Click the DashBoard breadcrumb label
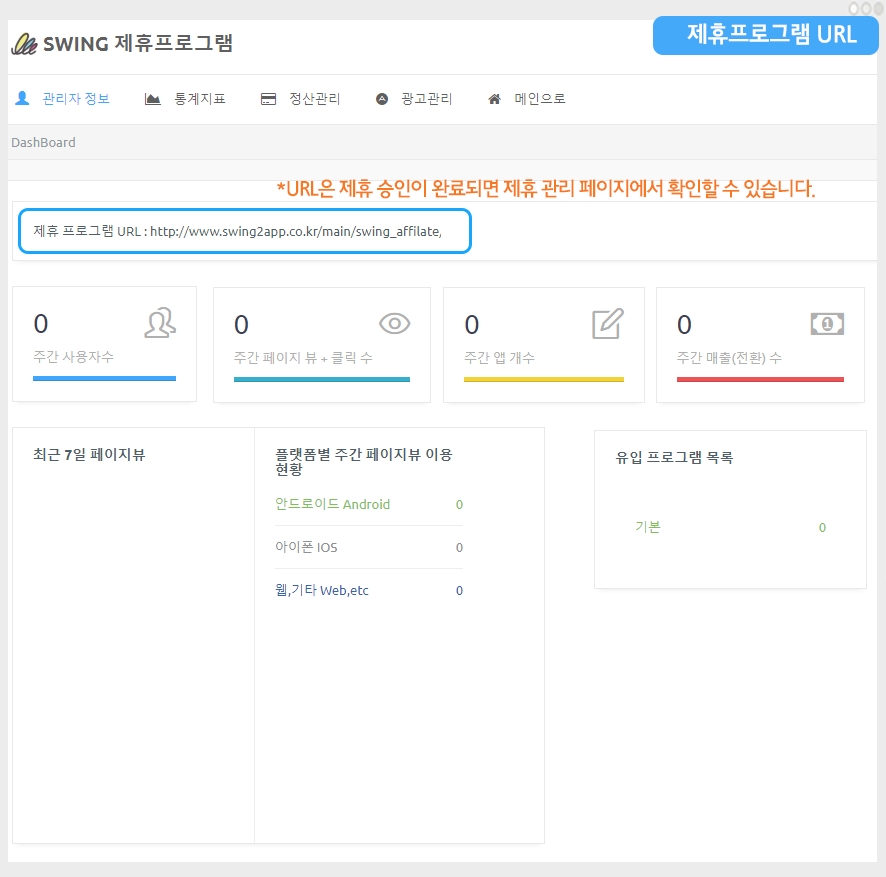886x877 pixels. [43, 142]
